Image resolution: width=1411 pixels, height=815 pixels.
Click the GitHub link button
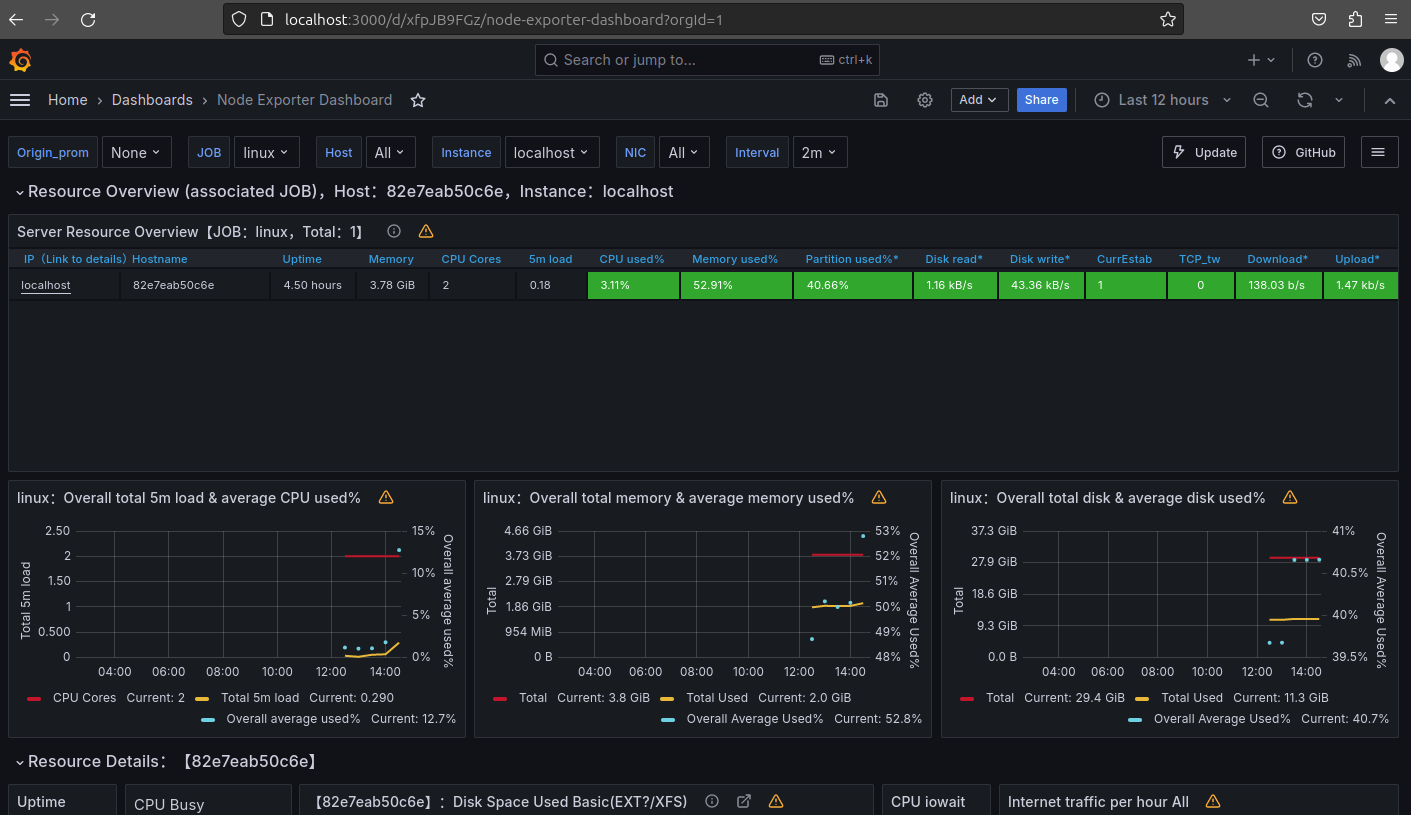(1303, 153)
